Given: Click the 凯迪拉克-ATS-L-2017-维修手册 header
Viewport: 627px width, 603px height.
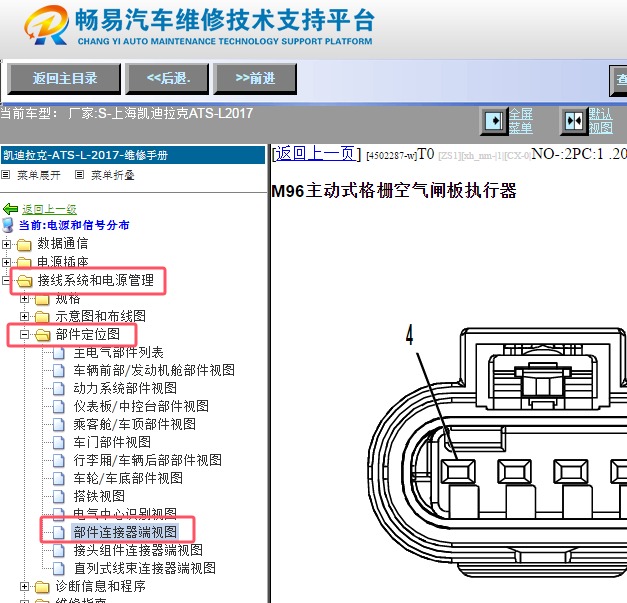Looking at the screenshot, I should 133,155.
